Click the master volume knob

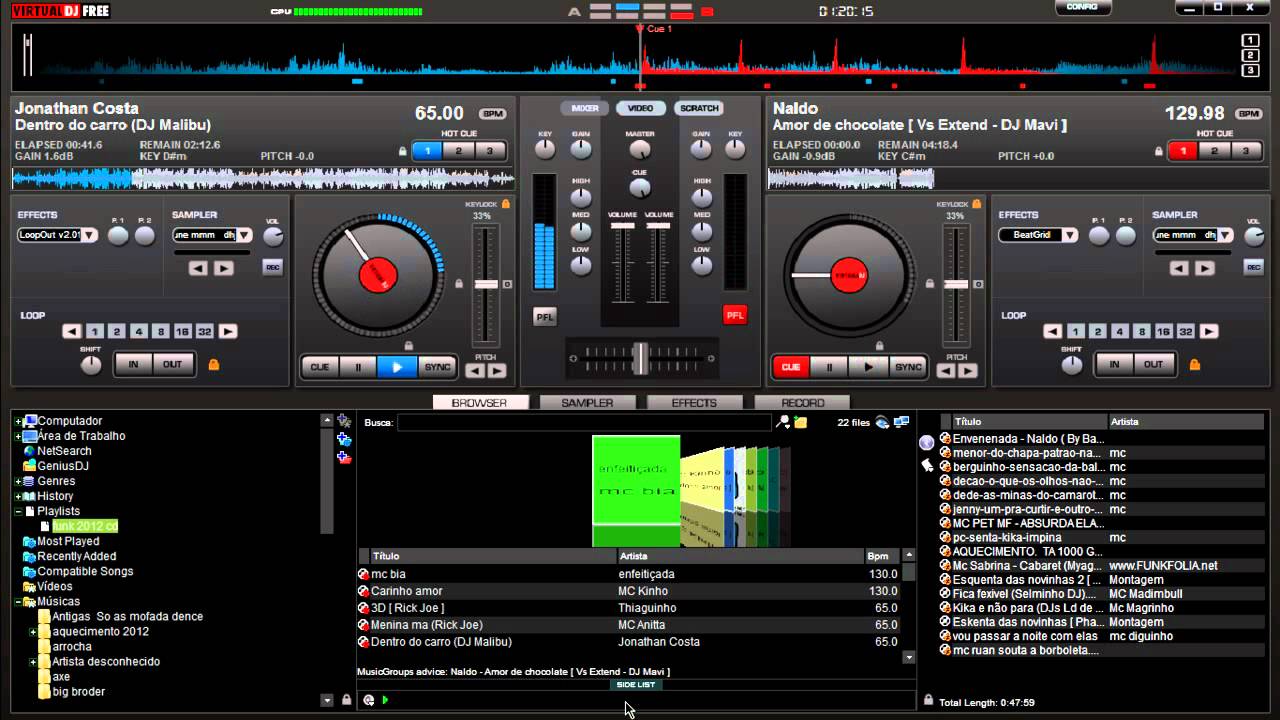pyautogui.click(x=640, y=150)
